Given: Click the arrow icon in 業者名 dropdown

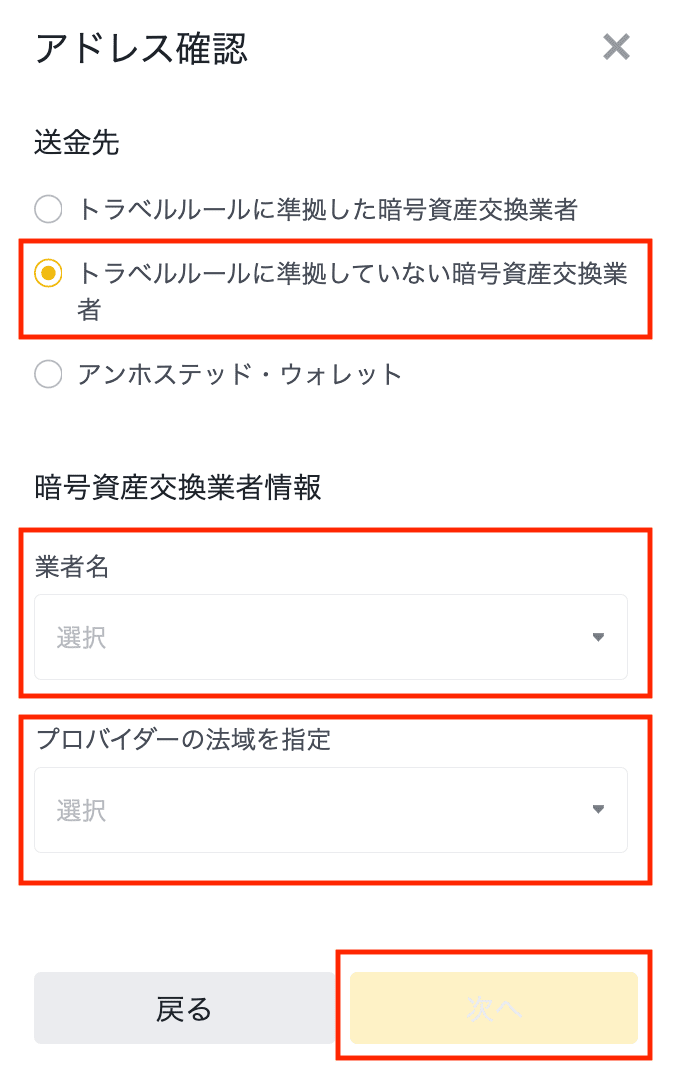Looking at the screenshot, I should coord(598,637).
